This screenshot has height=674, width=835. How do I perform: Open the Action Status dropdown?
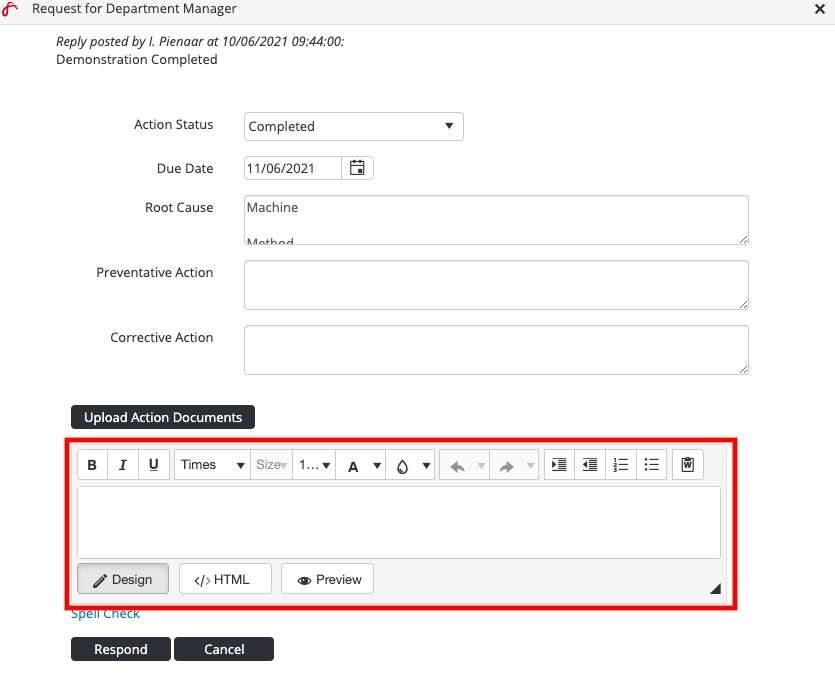pos(353,127)
